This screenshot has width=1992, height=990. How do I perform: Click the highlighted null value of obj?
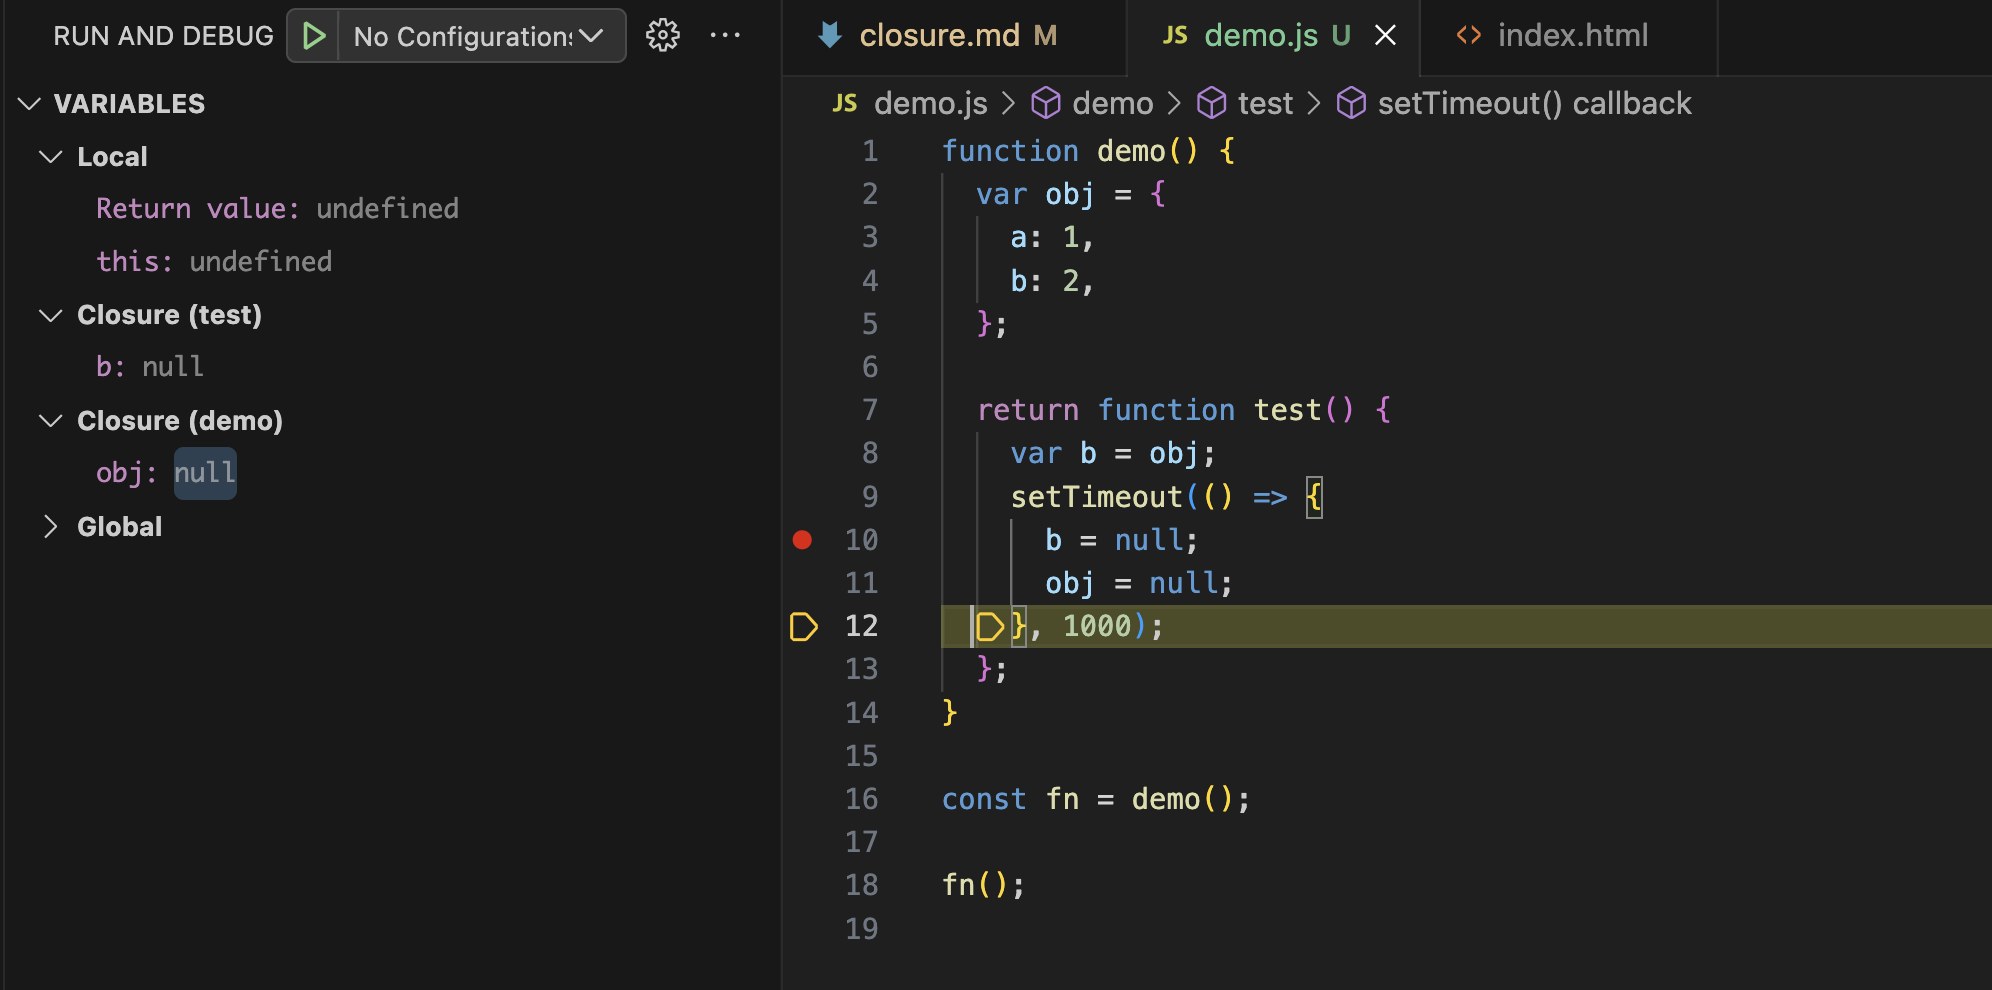coord(205,473)
